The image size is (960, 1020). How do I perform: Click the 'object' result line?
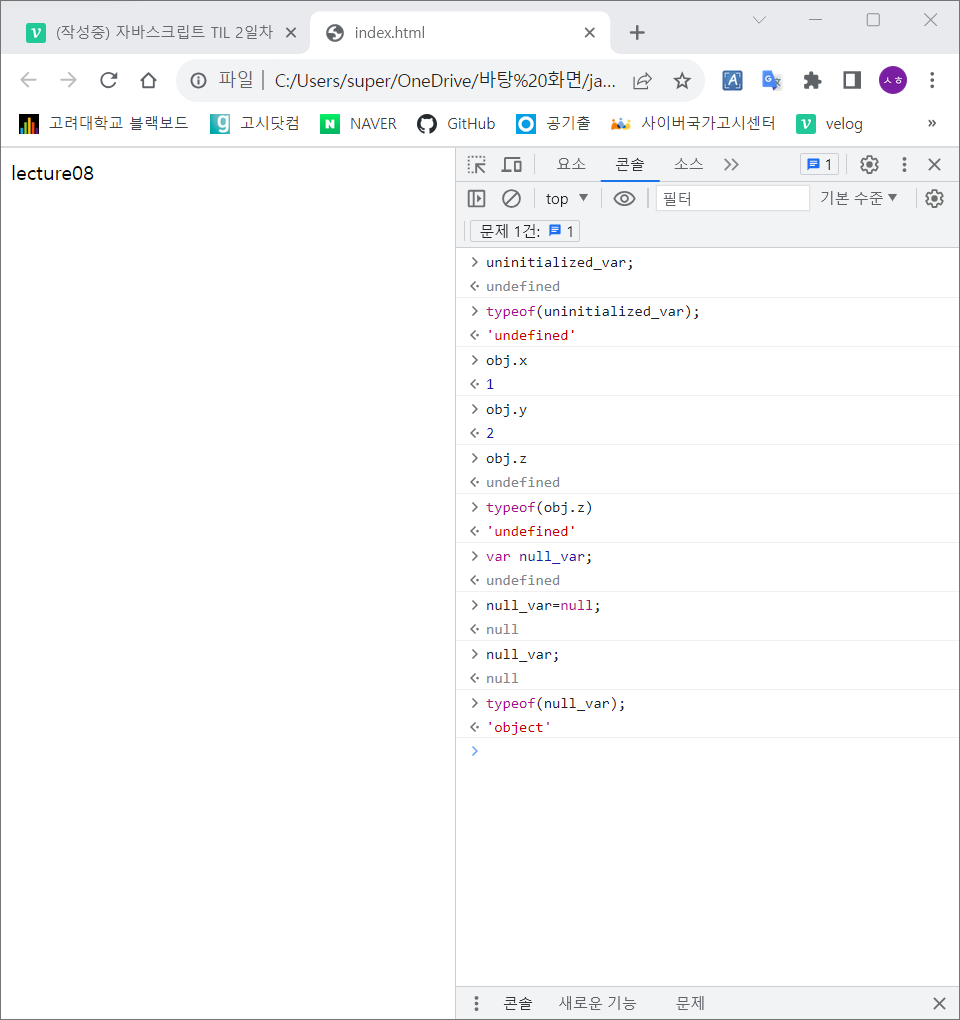pyautogui.click(x=519, y=727)
